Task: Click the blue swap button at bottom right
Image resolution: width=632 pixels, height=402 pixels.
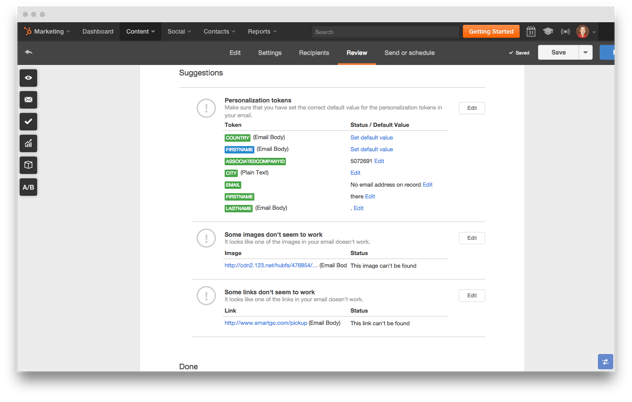Action: click(604, 361)
